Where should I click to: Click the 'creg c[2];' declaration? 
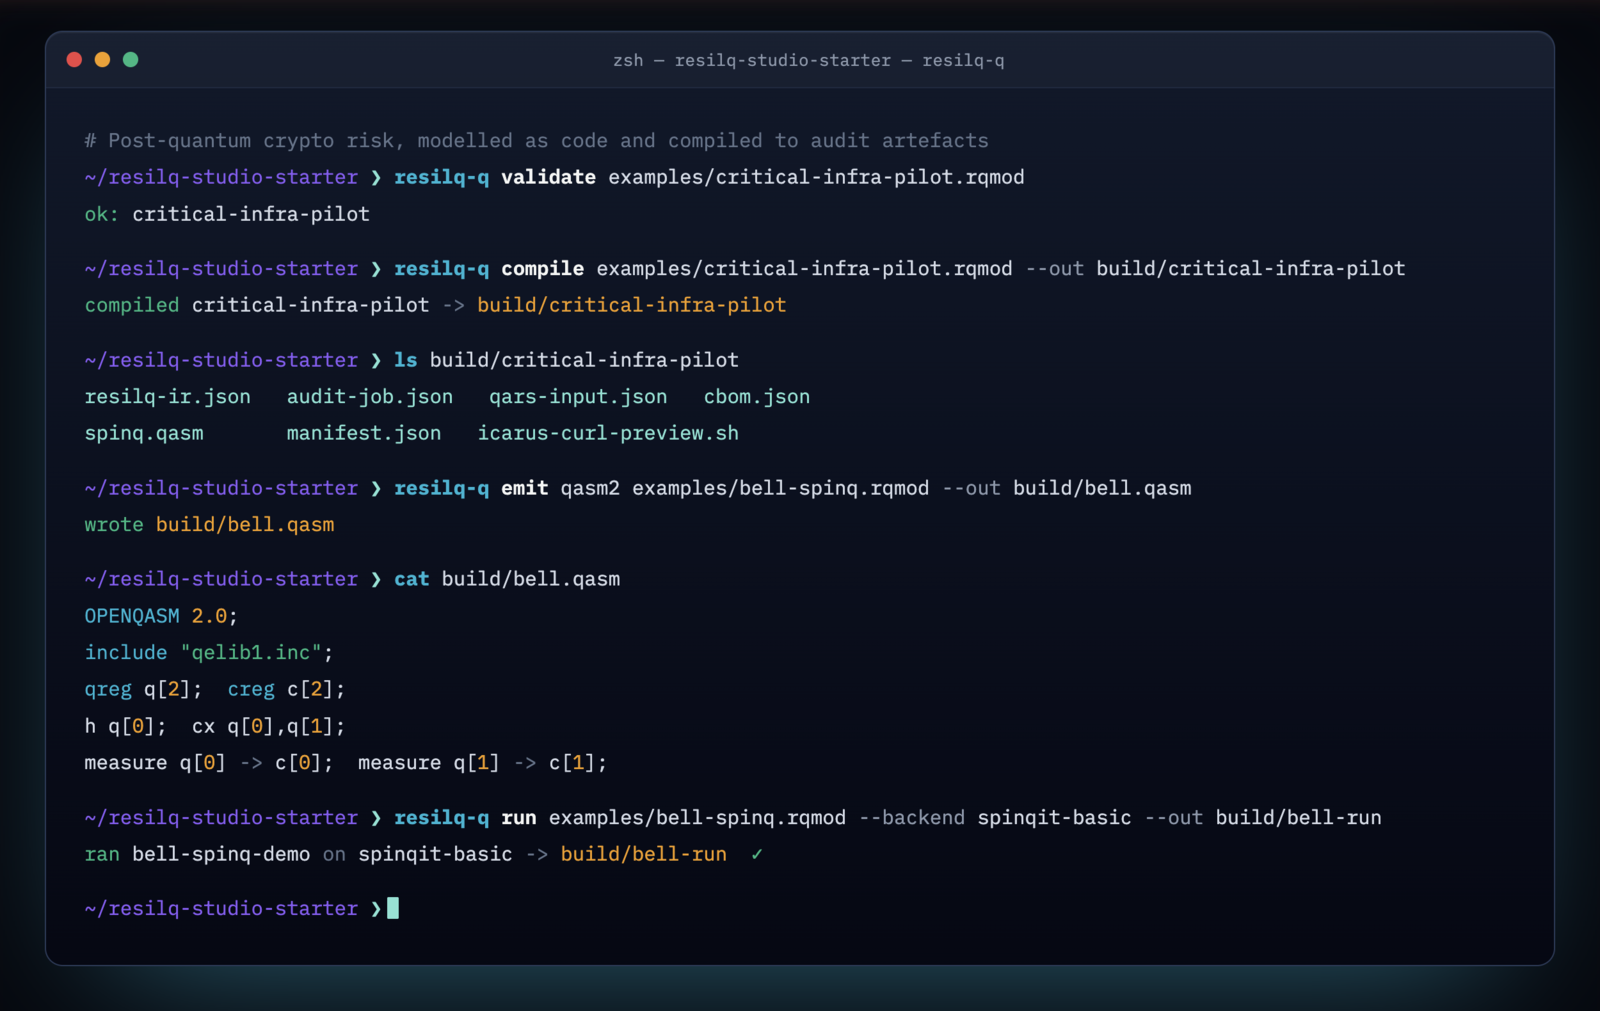[286, 689]
